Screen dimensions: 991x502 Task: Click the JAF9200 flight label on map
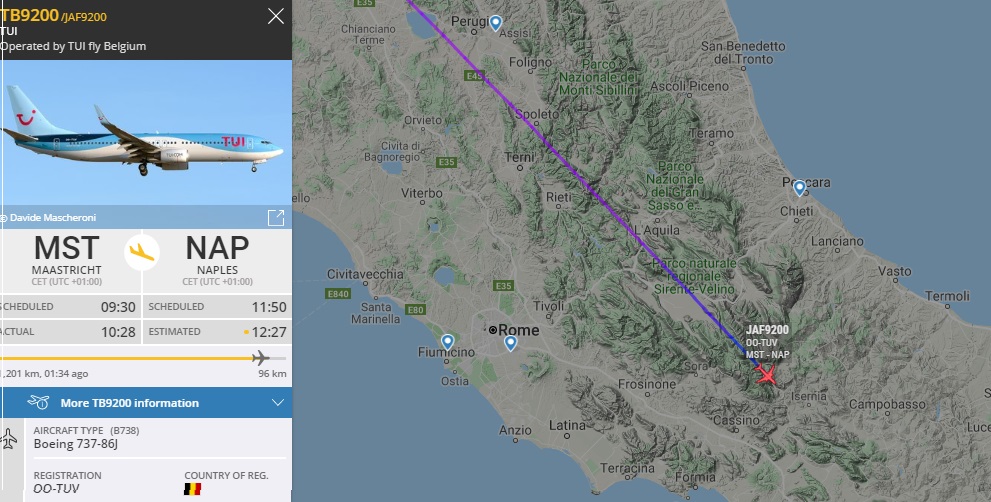[767, 330]
